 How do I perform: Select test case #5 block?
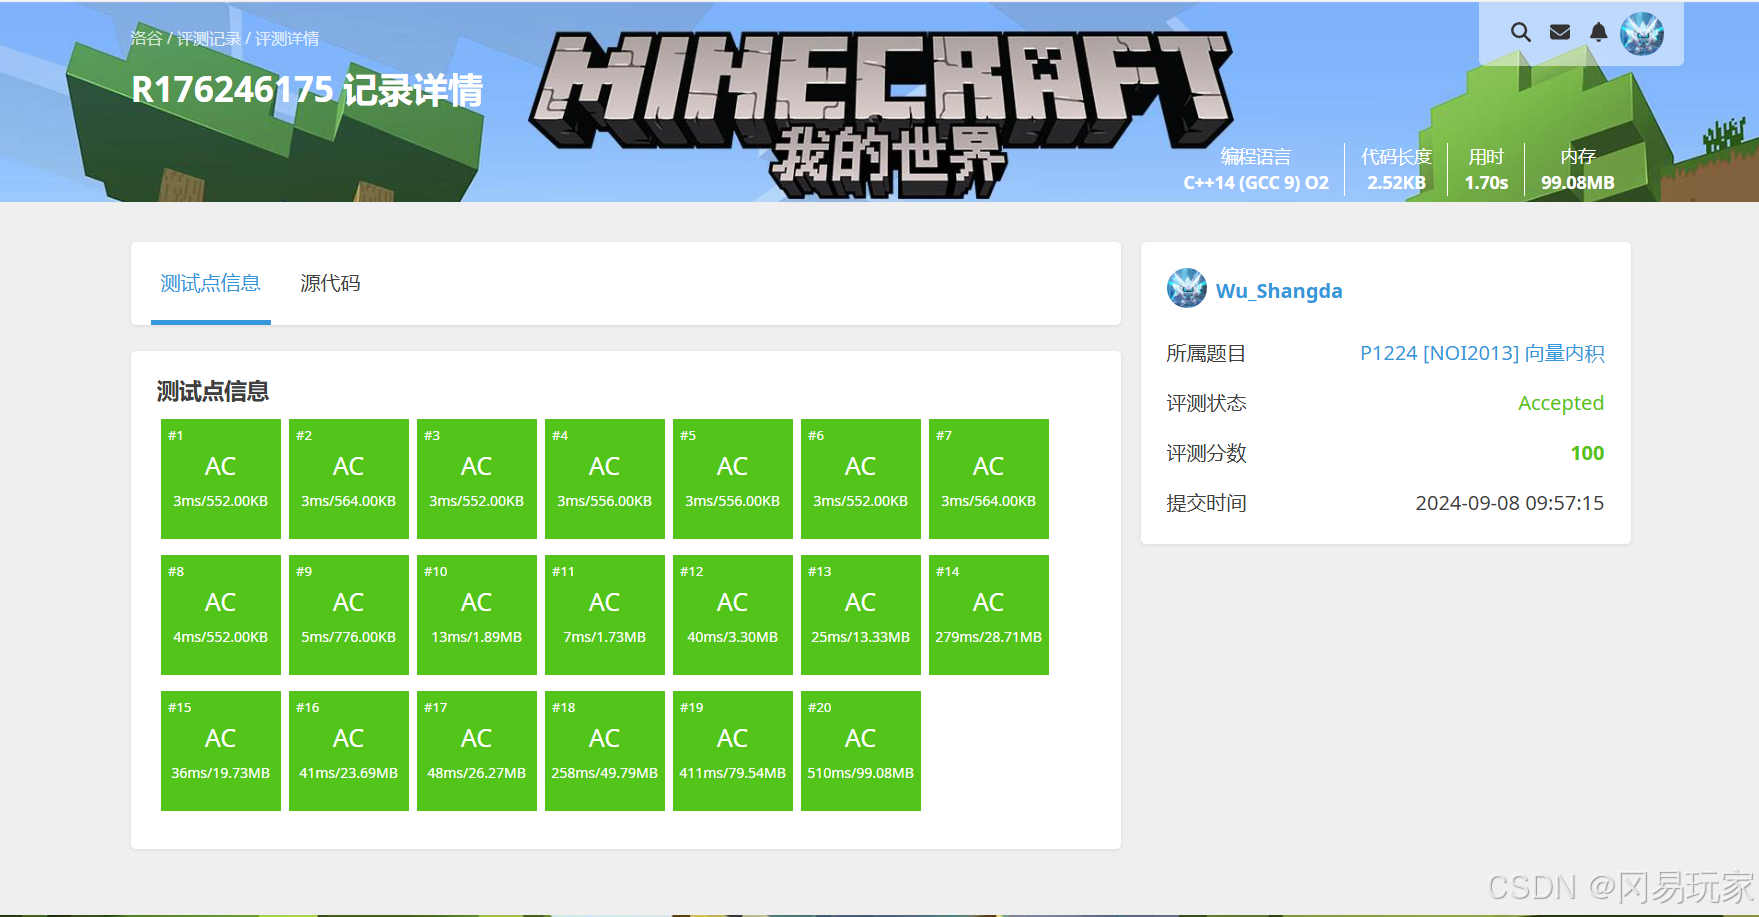[733, 479]
